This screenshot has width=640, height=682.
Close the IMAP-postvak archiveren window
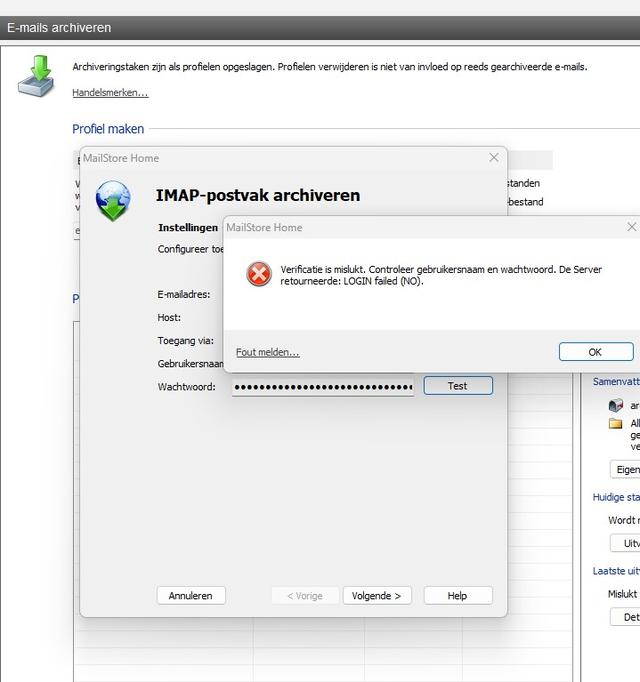tap(493, 158)
